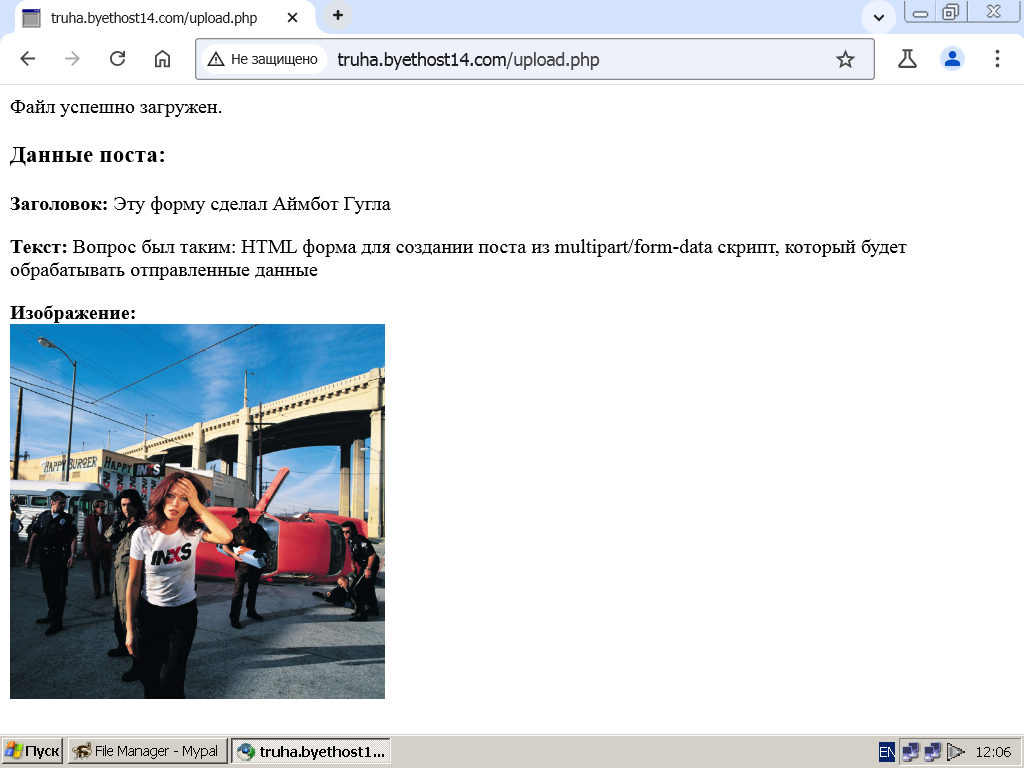
Task: Close the truha.byethost14.com tab
Action: (293, 18)
